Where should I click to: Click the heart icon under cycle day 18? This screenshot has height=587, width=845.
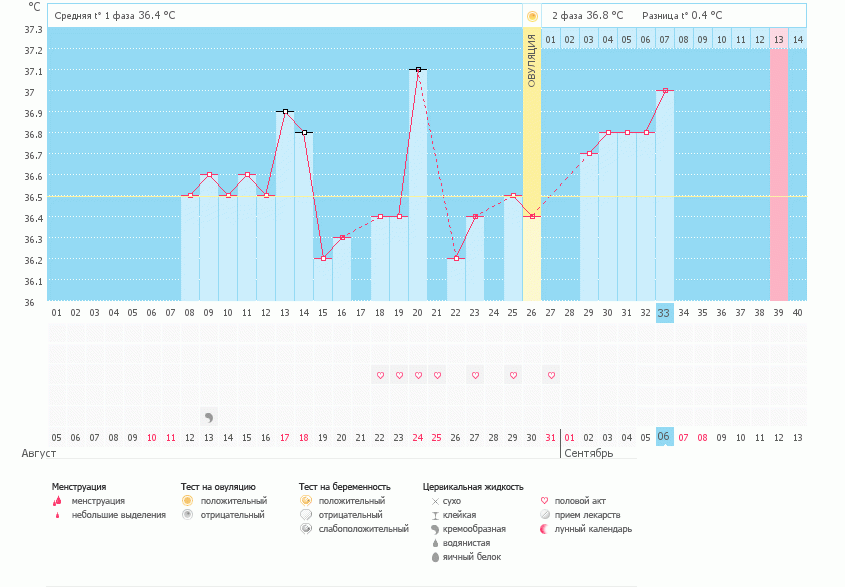coord(380,375)
